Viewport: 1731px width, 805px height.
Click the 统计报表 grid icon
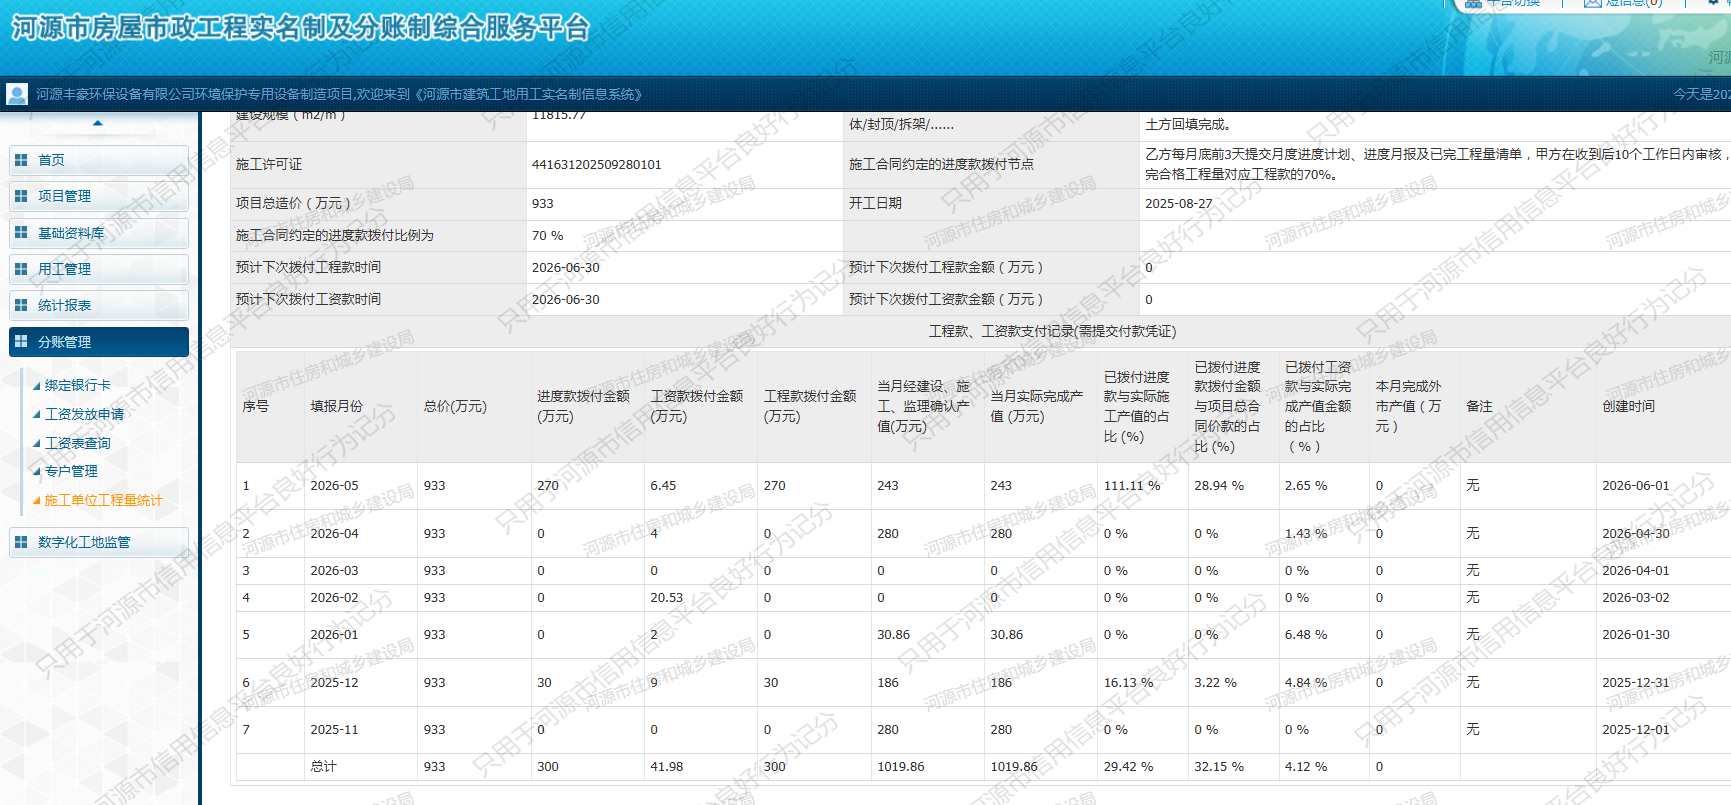tap(21, 305)
